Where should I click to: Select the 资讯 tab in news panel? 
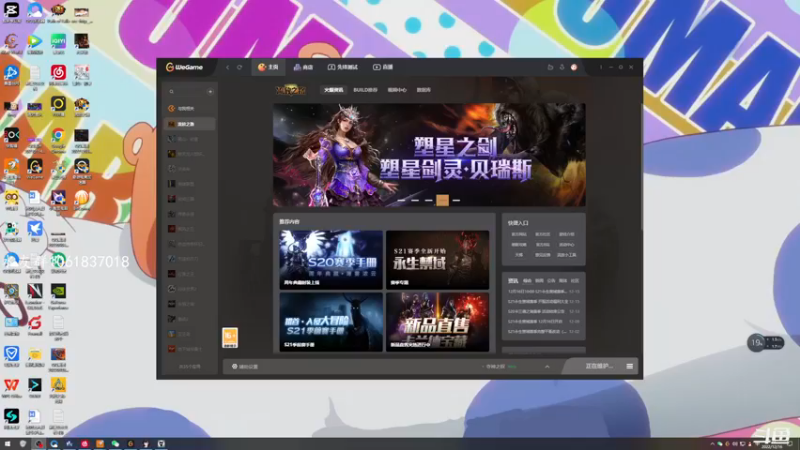(513, 281)
